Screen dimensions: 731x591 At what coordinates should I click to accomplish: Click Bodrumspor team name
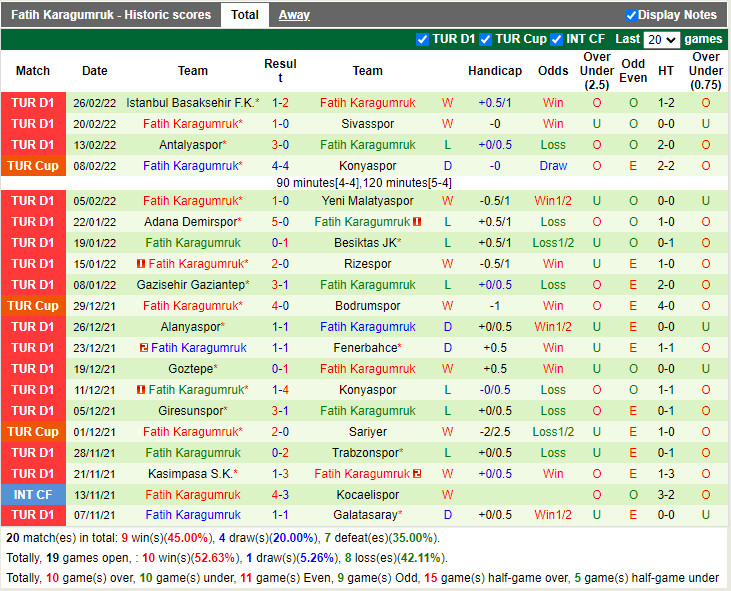367,306
